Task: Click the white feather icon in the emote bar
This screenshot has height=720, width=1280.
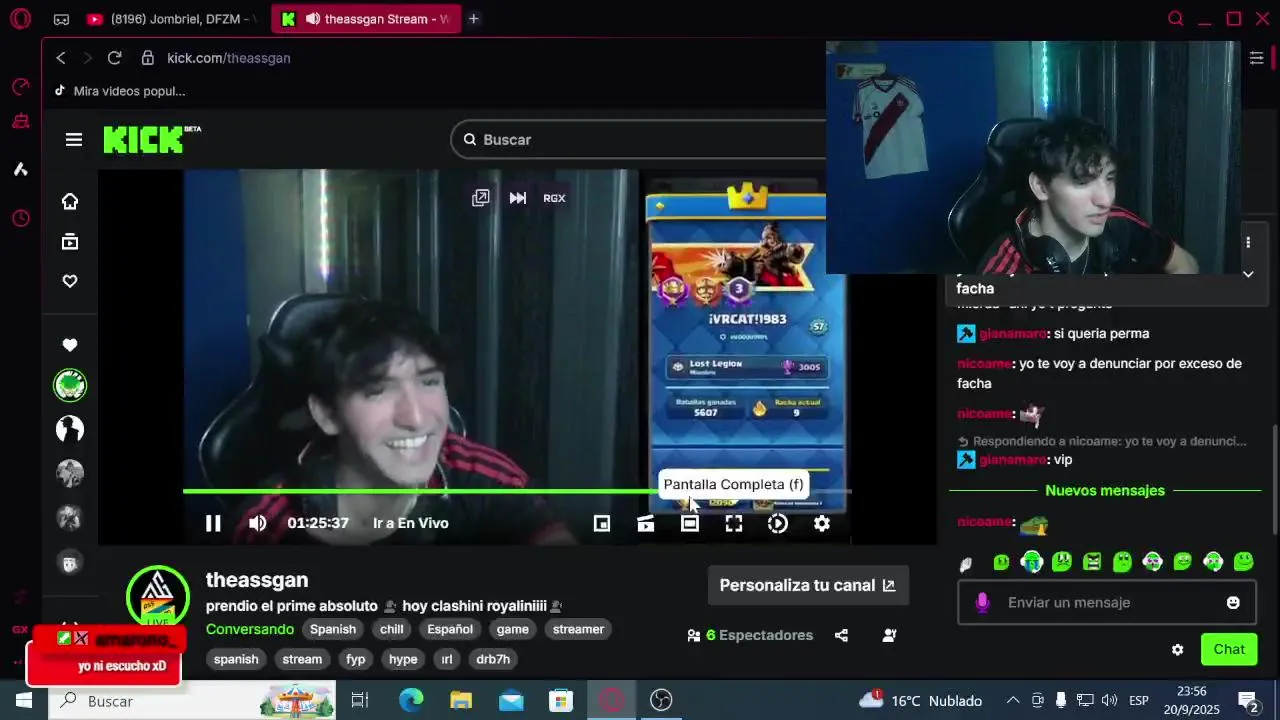Action: [x=966, y=564]
